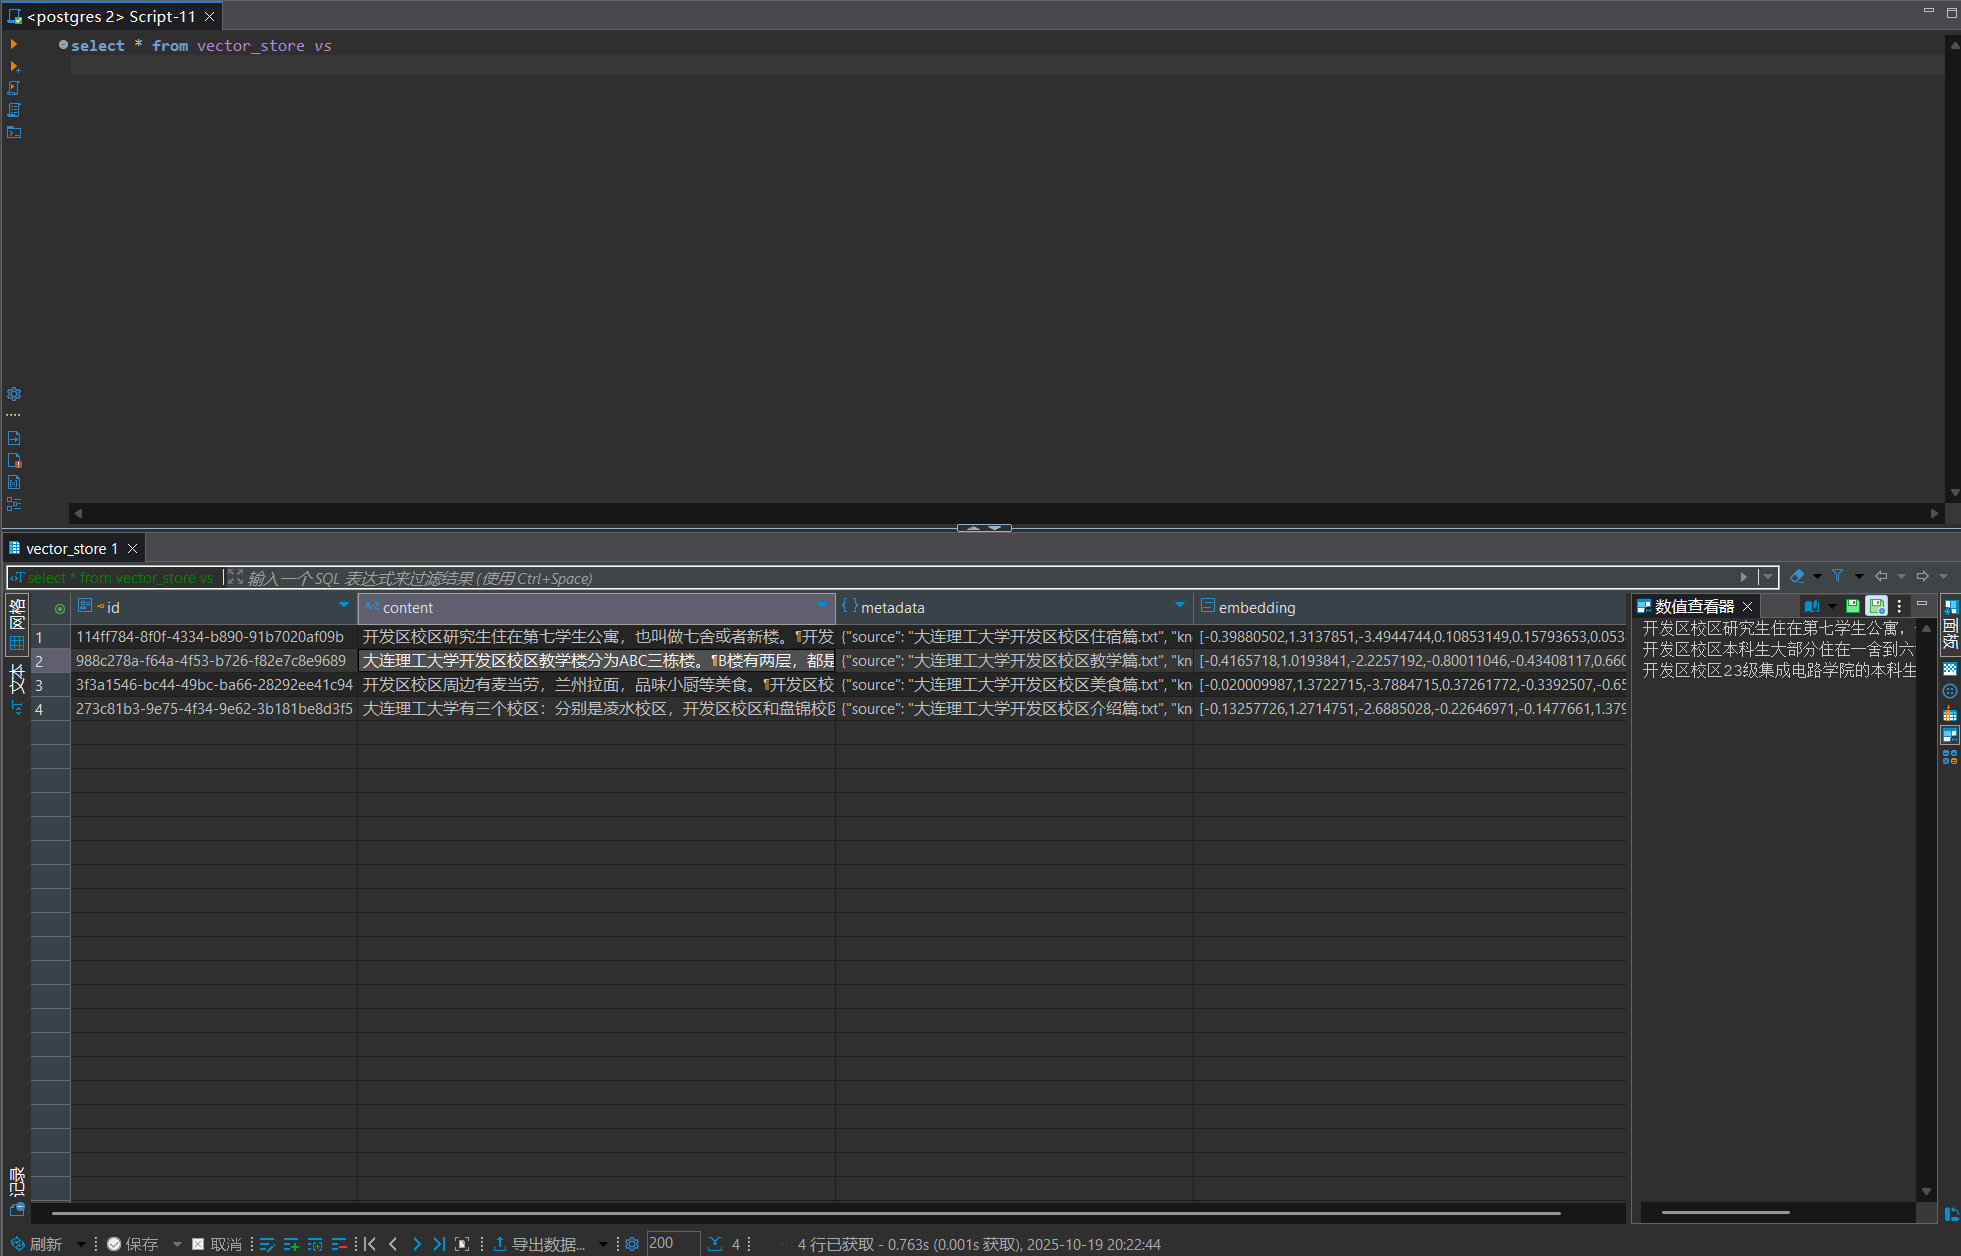Toggle record mode in bottom-left side tab
This screenshot has height=1256, width=1961.
[17, 1182]
